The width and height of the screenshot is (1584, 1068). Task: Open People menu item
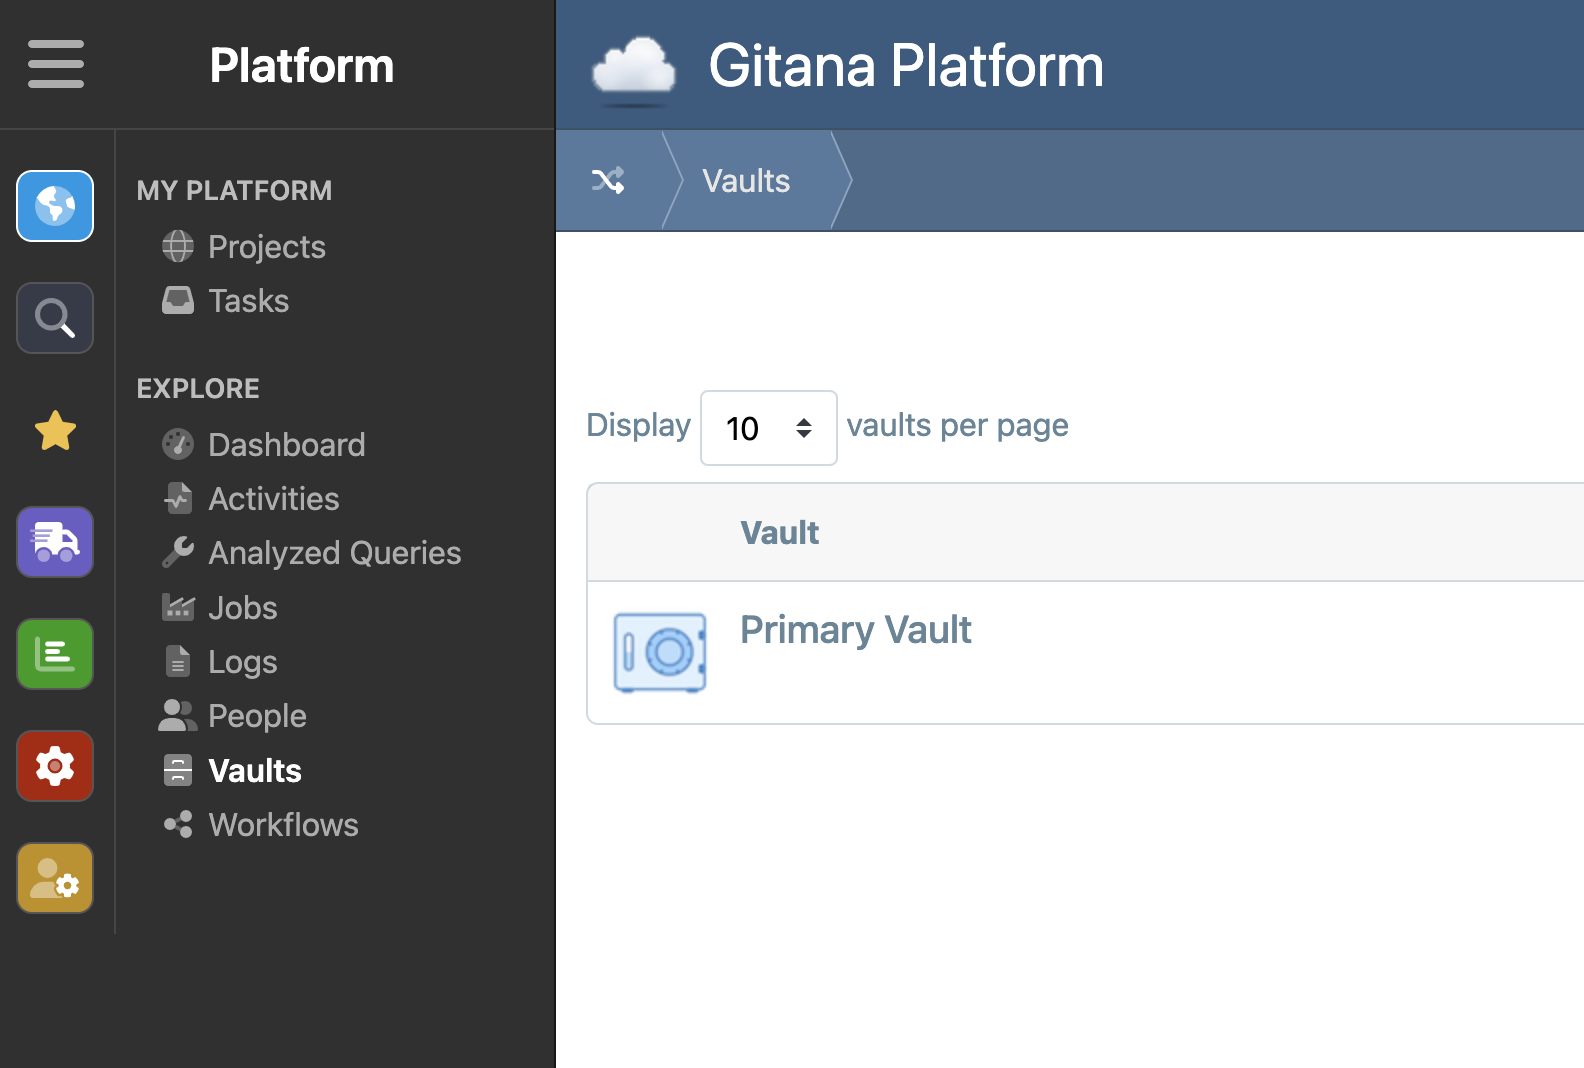pos(257,715)
